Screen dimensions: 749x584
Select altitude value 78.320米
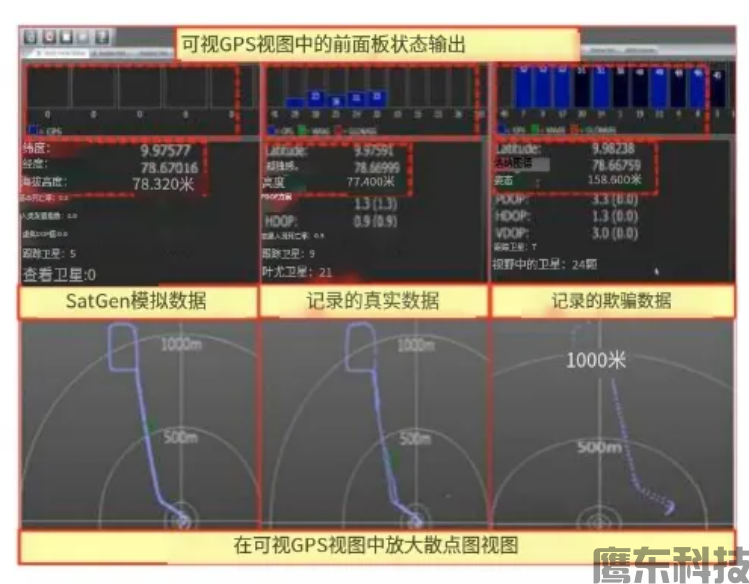[x=163, y=184]
